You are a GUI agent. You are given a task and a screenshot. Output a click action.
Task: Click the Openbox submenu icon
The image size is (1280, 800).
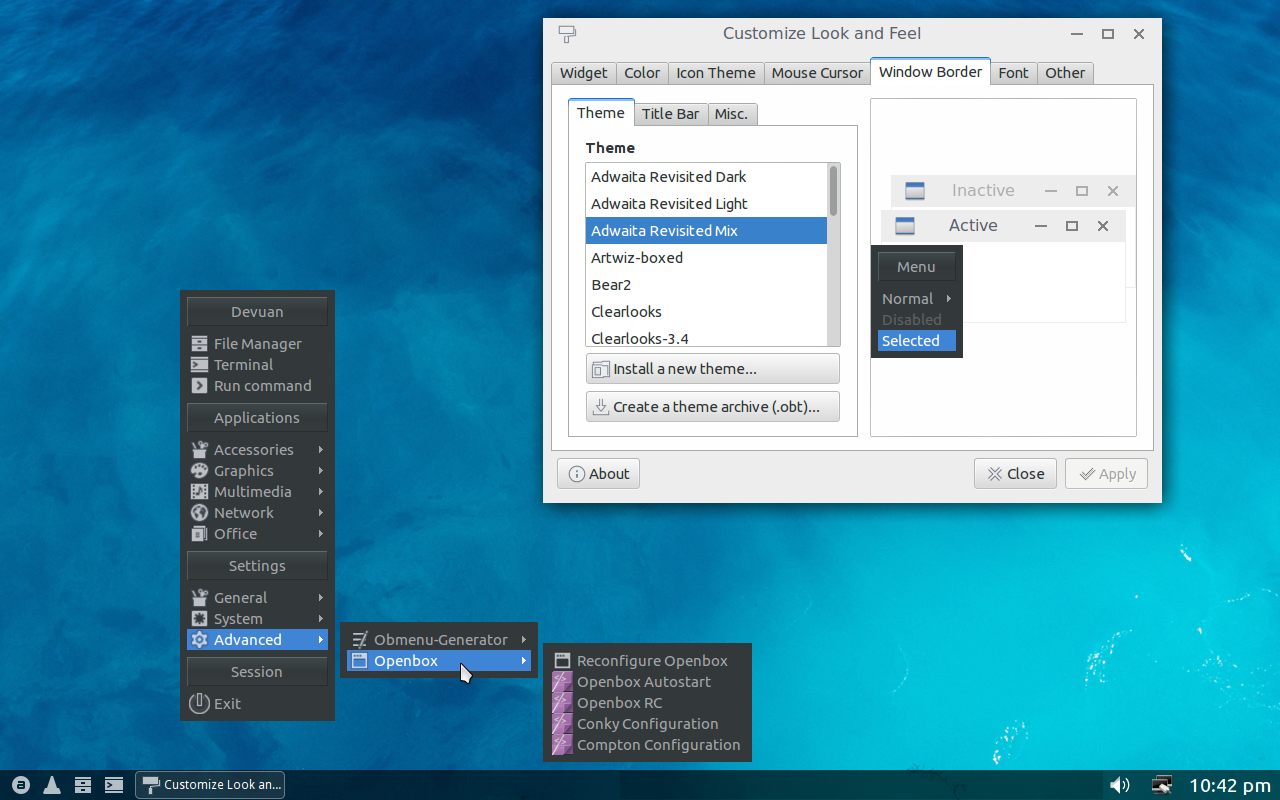(x=359, y=661)
